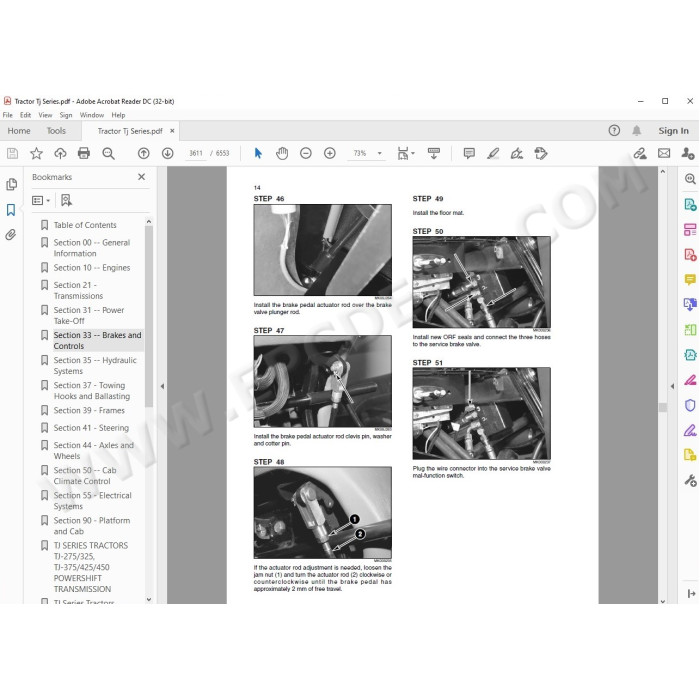Open Section 90 - Platform and Cab
700x700 pixels.
tap(92, 525)
